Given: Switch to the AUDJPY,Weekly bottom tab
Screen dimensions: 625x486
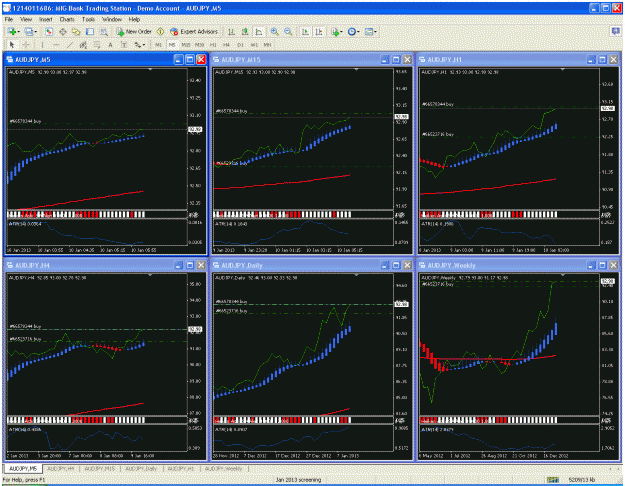Looking at the screenshot, I should point(223,468).
